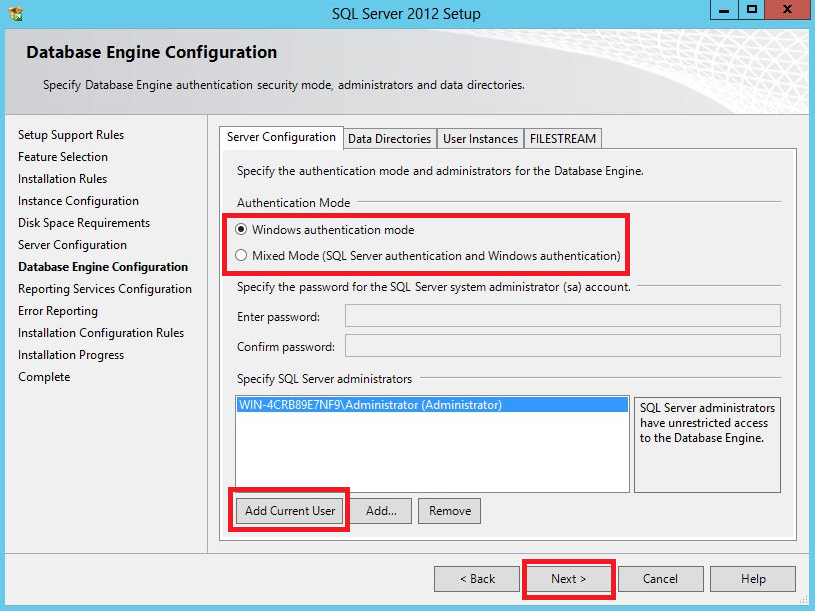The width and height of the screenshot is (815, 611).
Task: Select the Server Configuration tab
Action: 281,138
